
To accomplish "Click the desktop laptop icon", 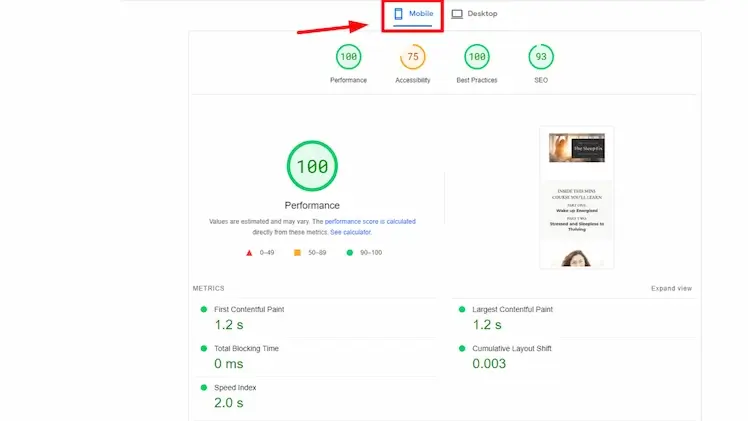I will [457, 14].
